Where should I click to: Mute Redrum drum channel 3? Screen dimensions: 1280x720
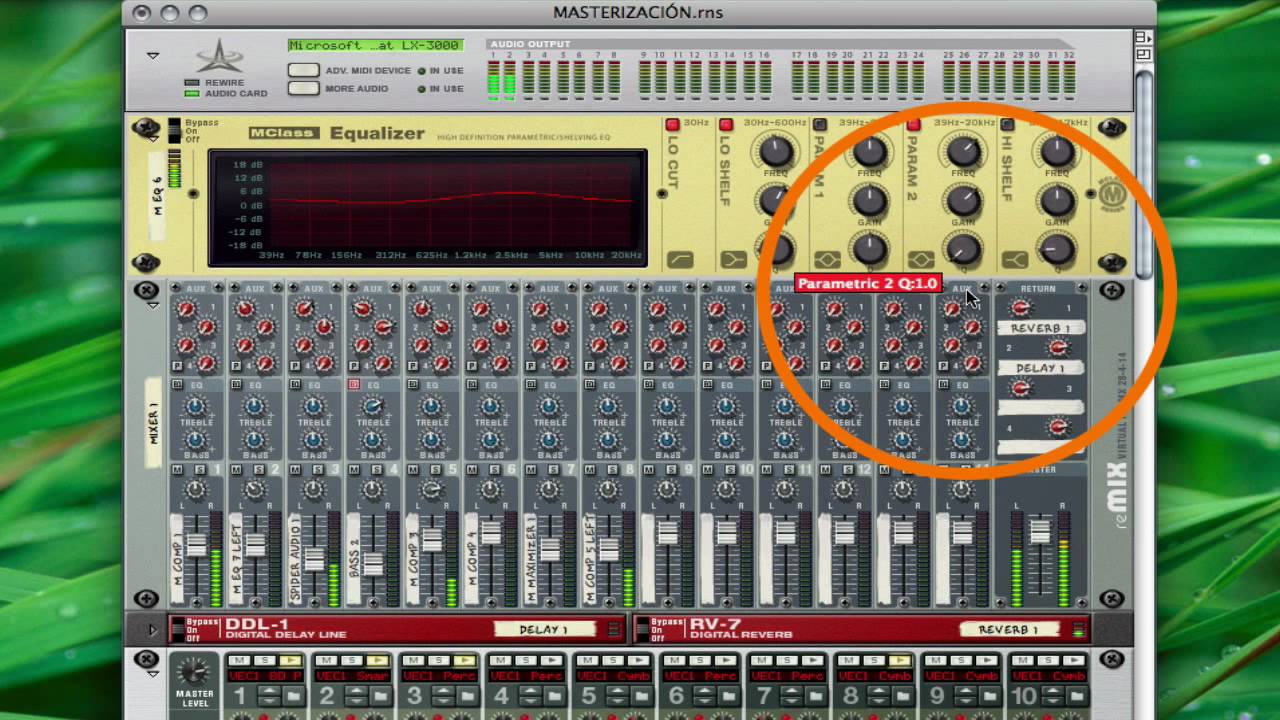click(x=412, y=661)
